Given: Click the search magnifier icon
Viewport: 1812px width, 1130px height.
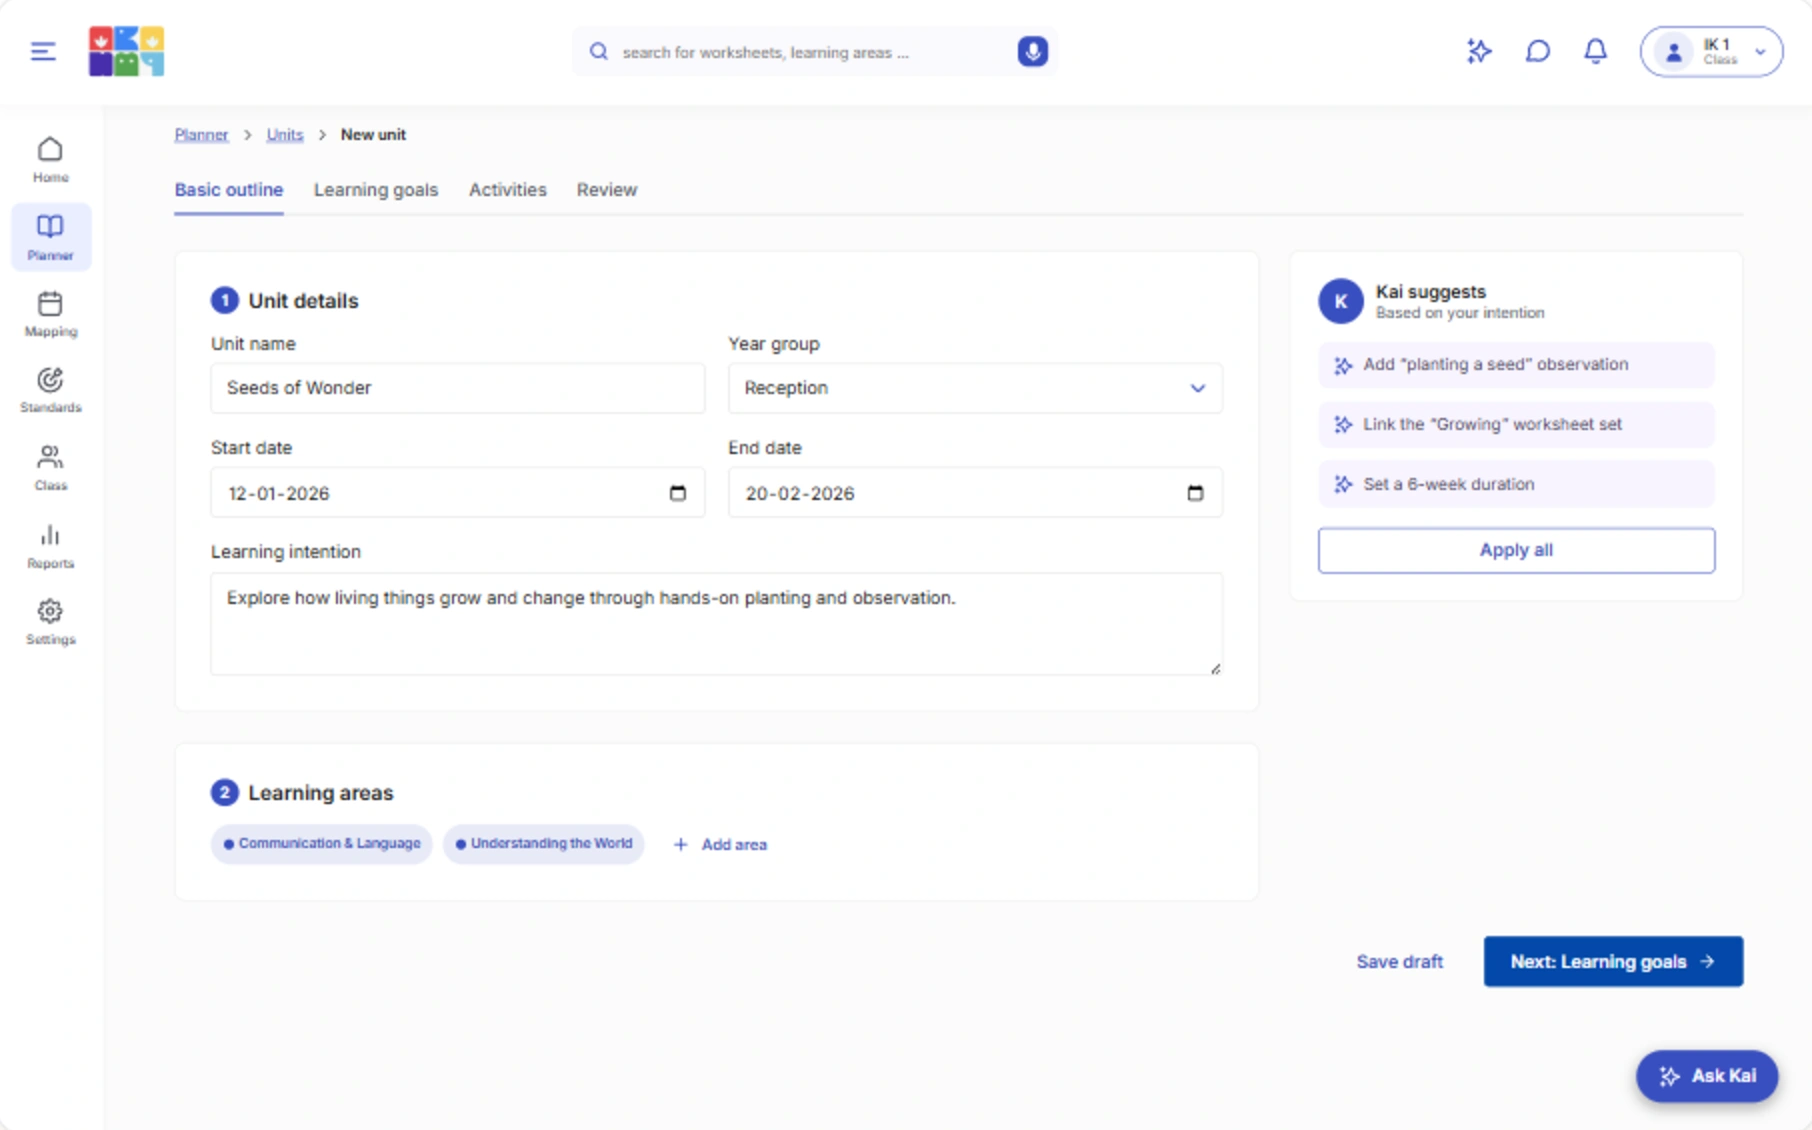Looking at the screenshot, I should (x=598, y=51).
